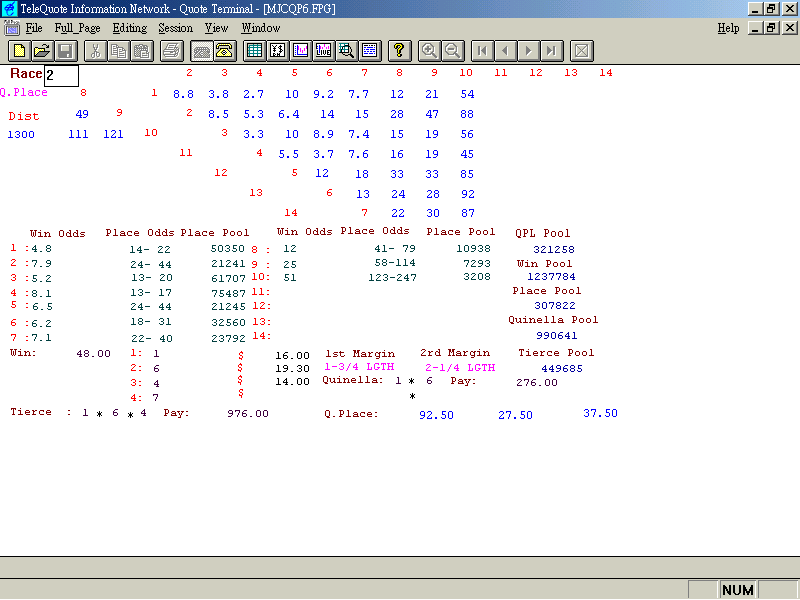Jump to last page arrow

[551, 51]
